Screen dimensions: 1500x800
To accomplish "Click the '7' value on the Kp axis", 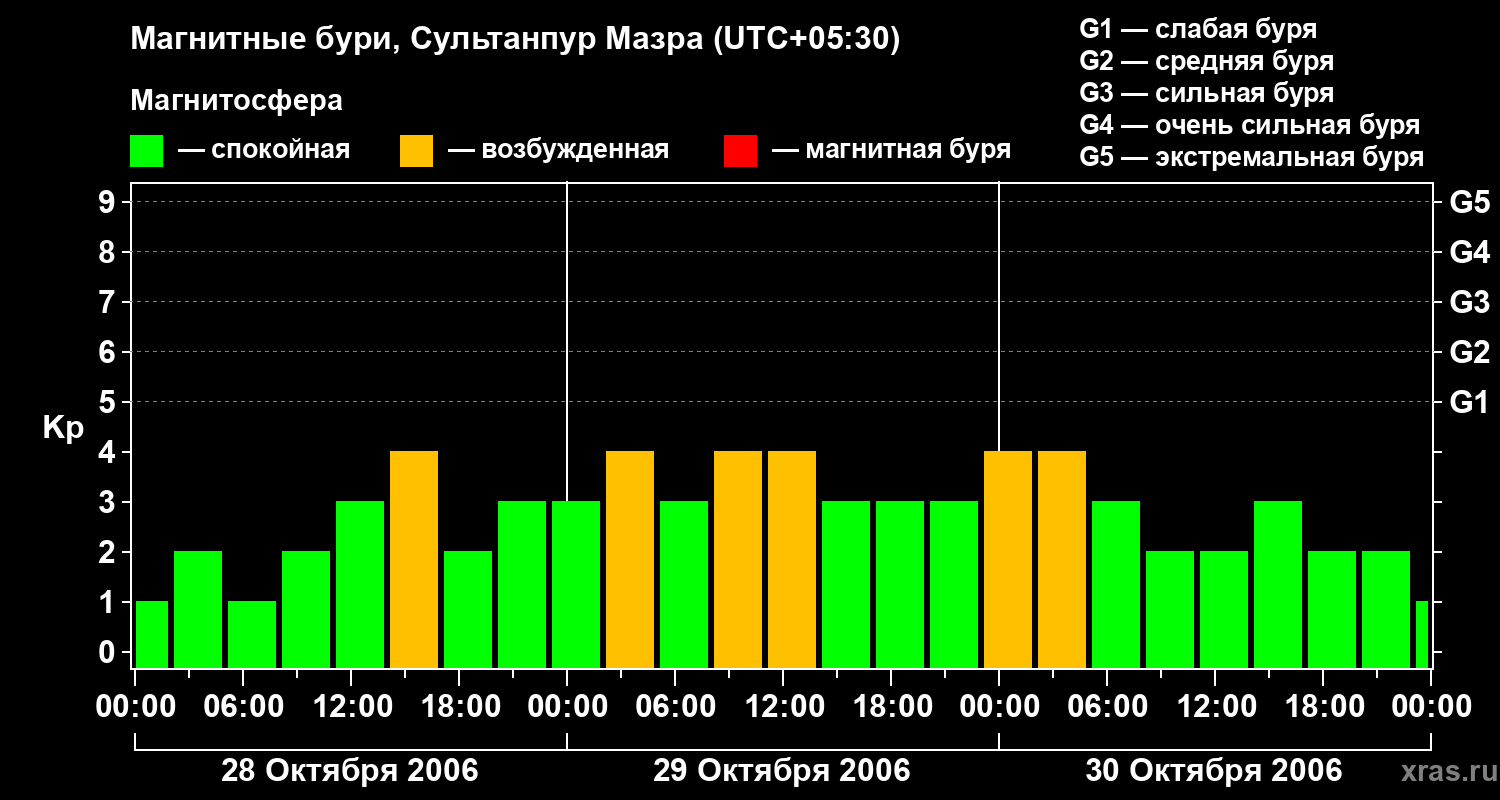I will pyautogui.click(x=109, y=302).
